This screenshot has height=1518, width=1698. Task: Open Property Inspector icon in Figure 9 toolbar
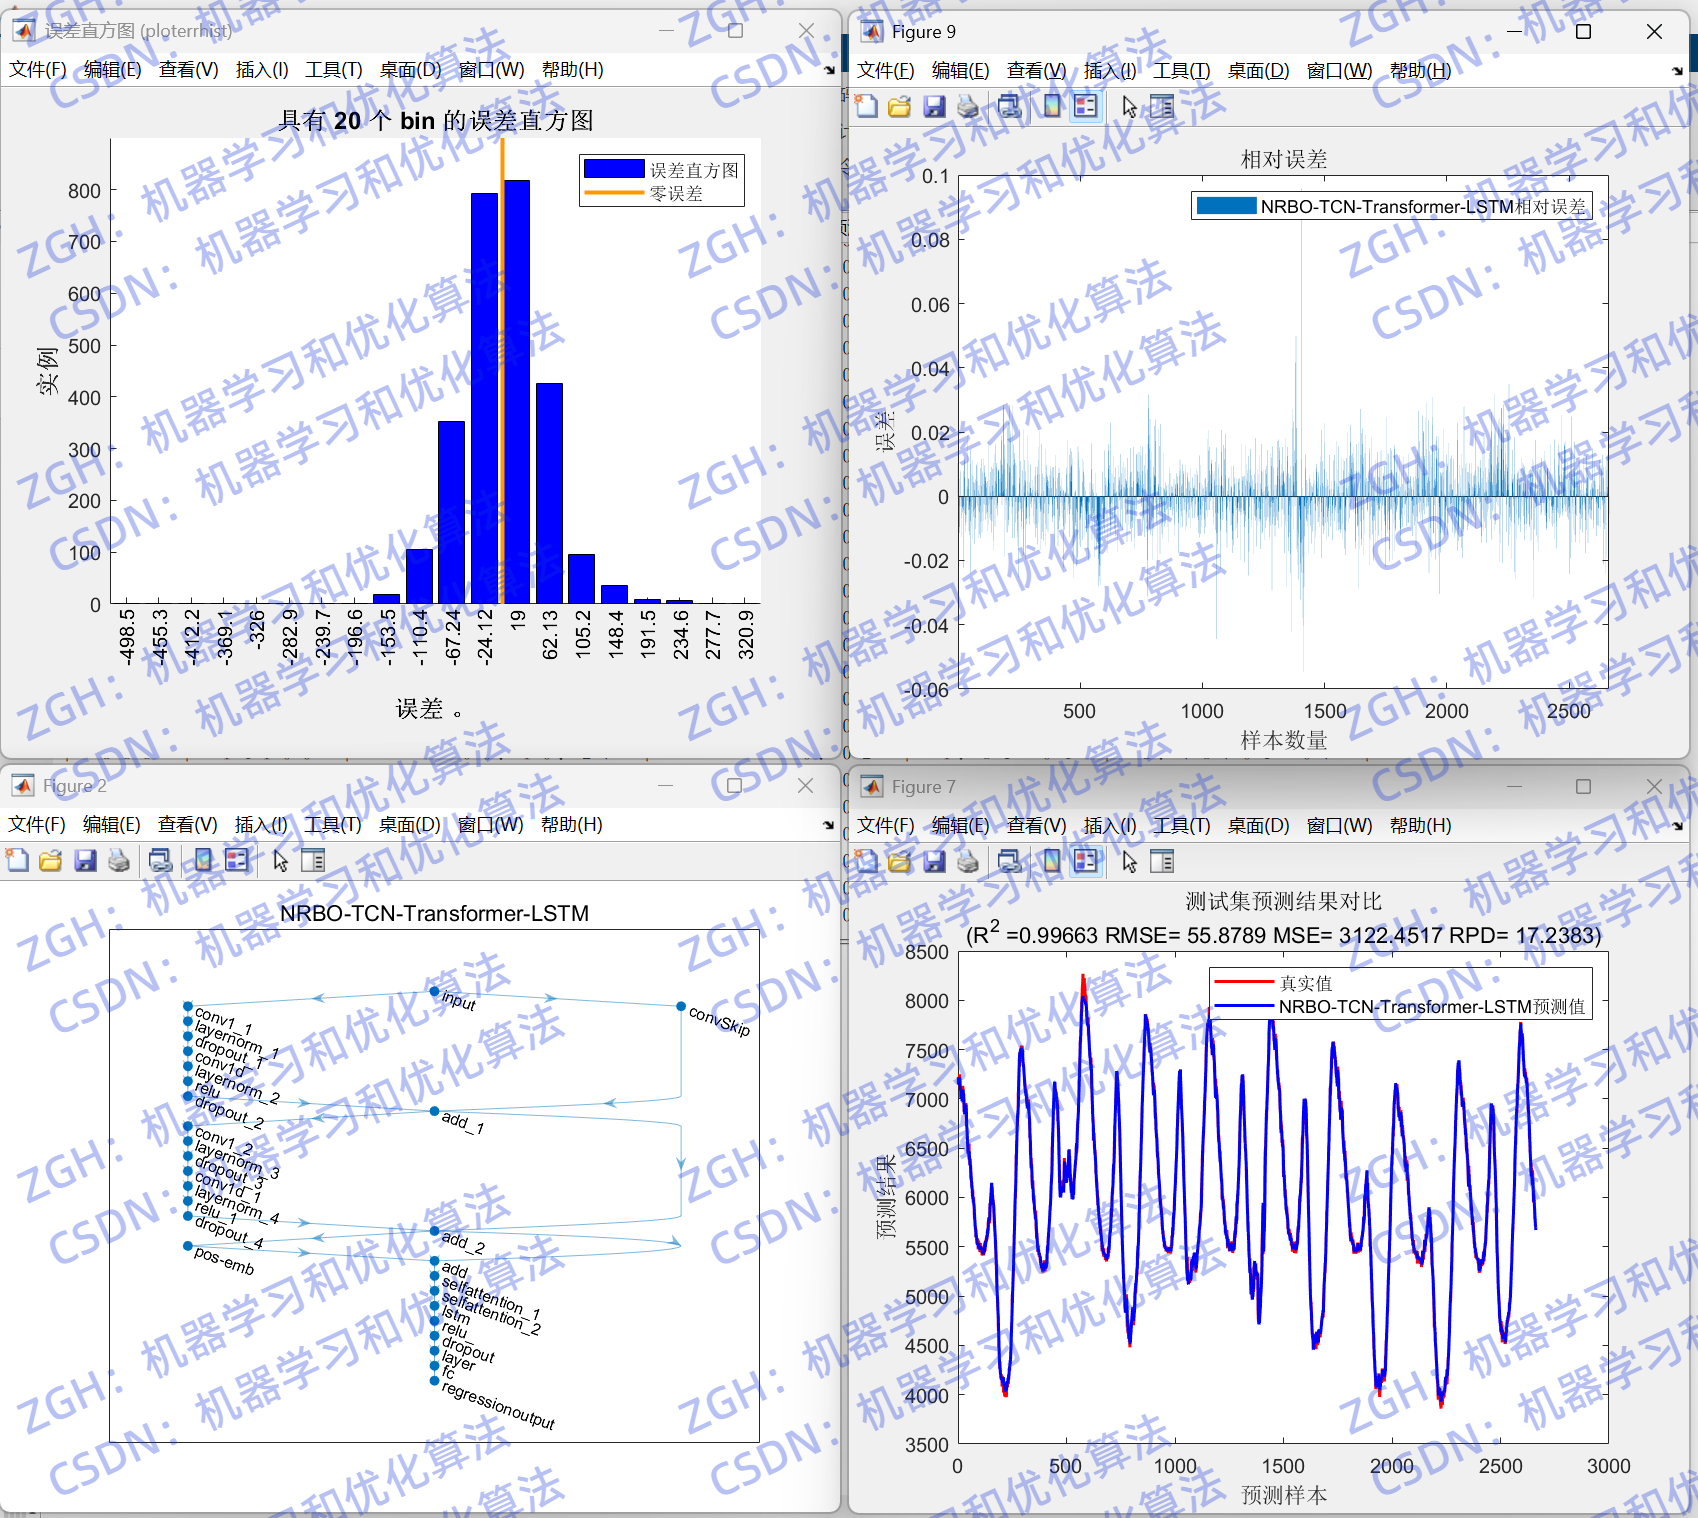(1162, 106)
